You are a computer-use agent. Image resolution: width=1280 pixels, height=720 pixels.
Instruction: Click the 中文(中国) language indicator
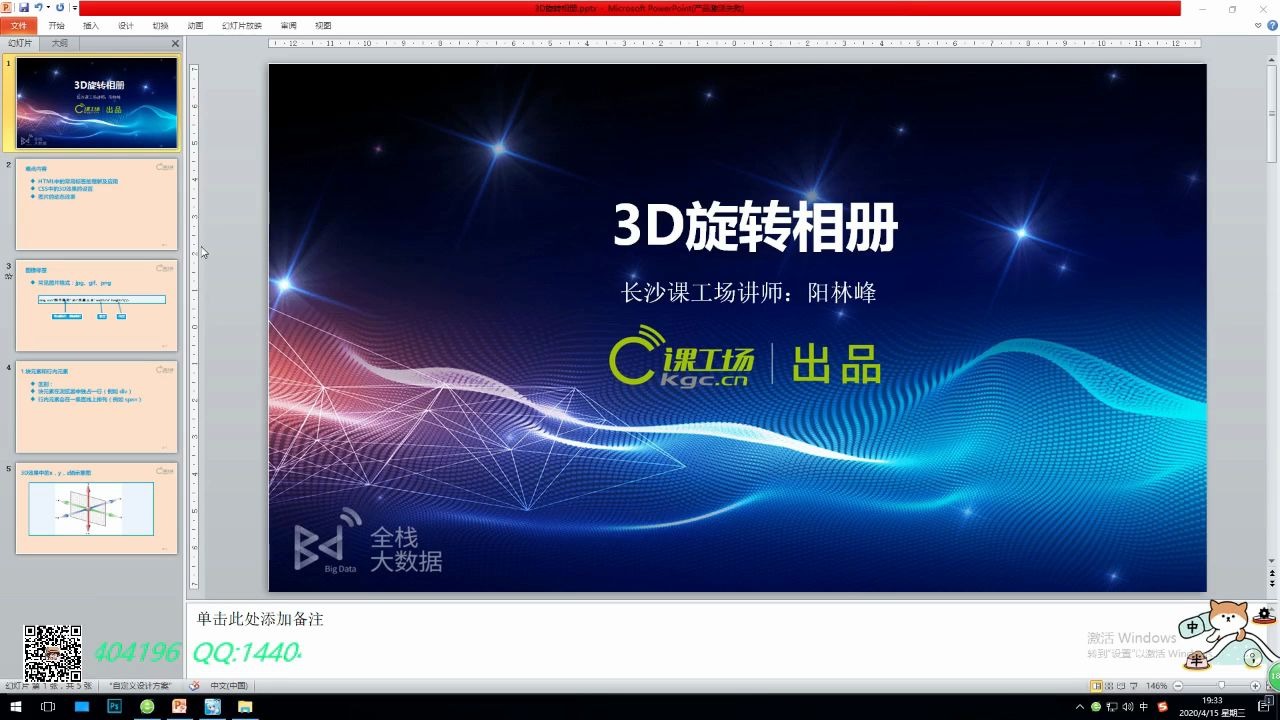click(229, 686)
